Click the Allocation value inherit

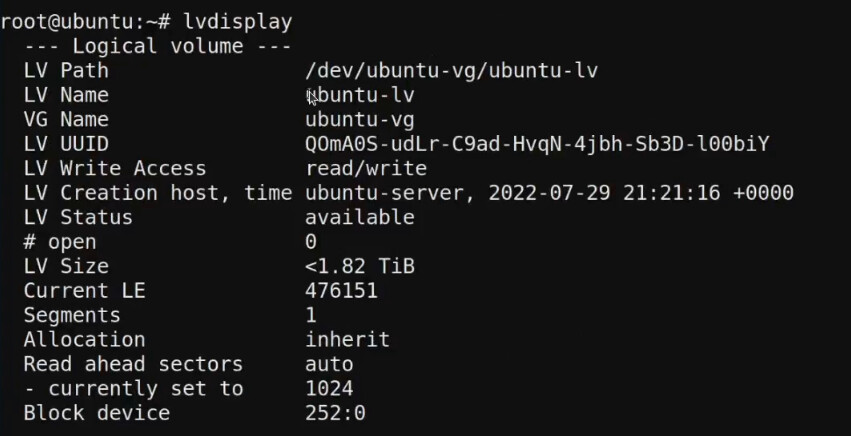click(x=348, y=339)
